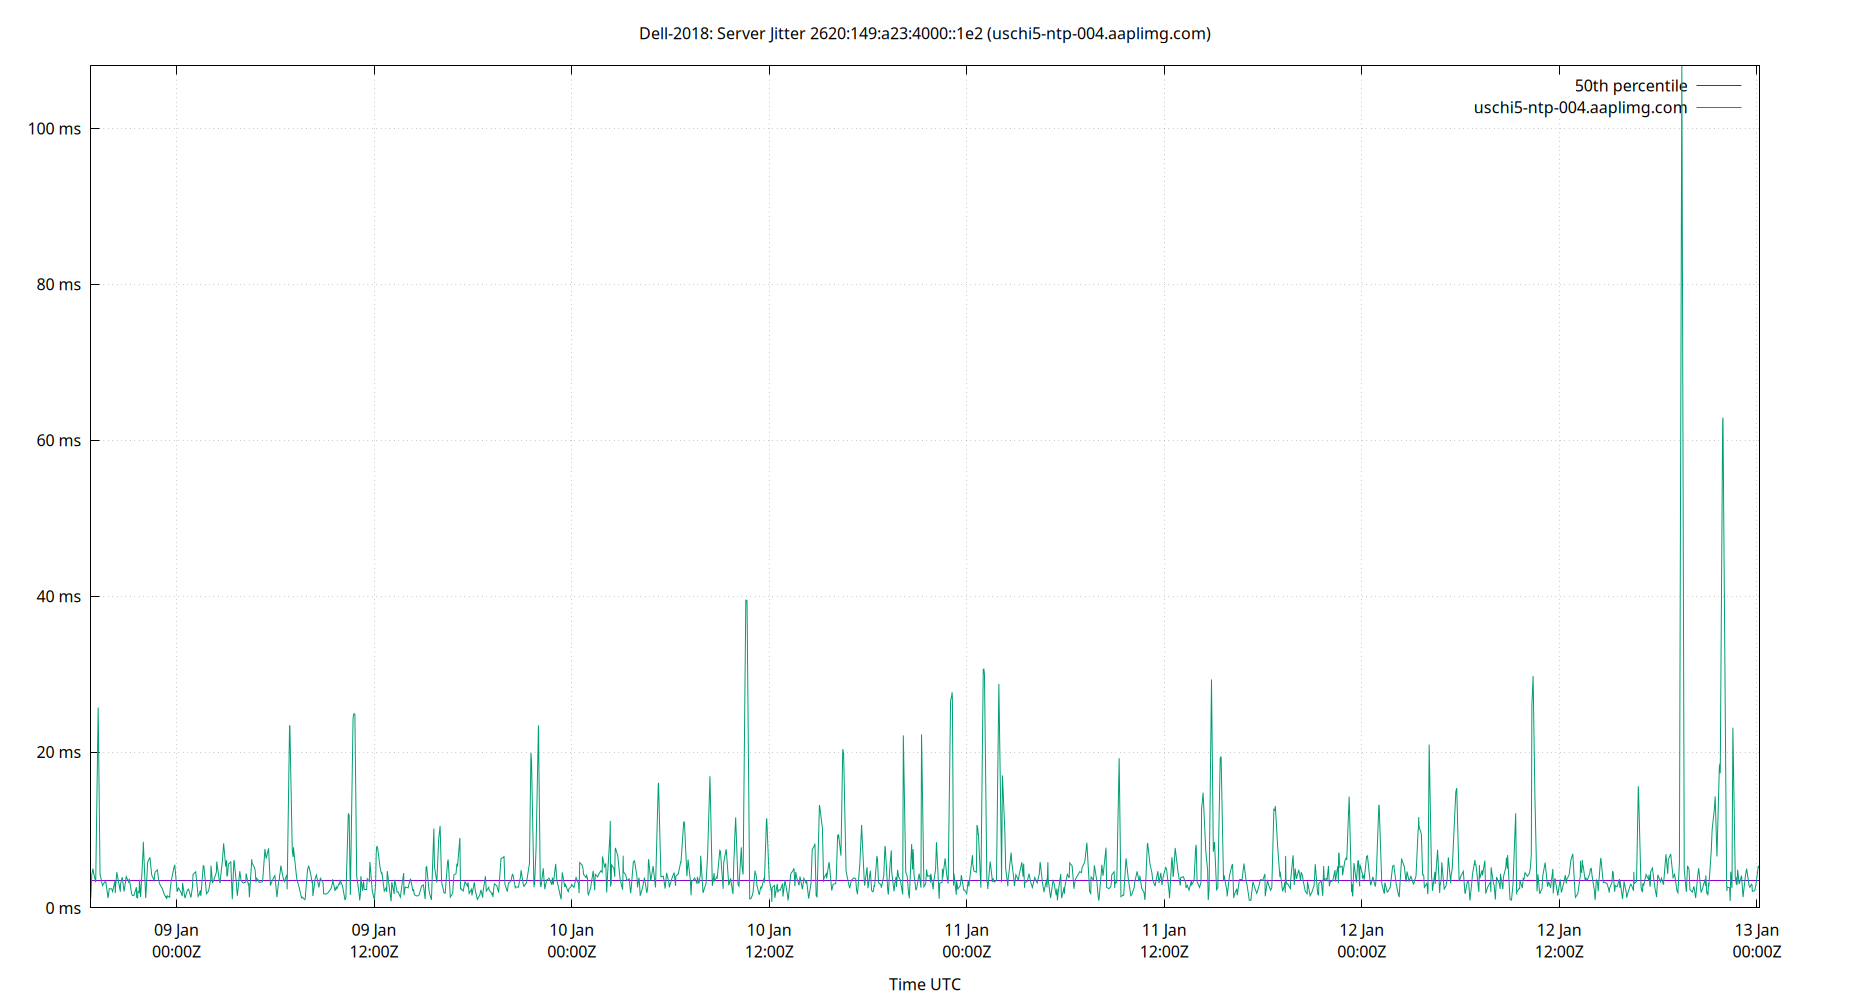Click the small peak near 09 Jan 12:00Z
Viewport: 1850px width, 1000px height.
352,715
